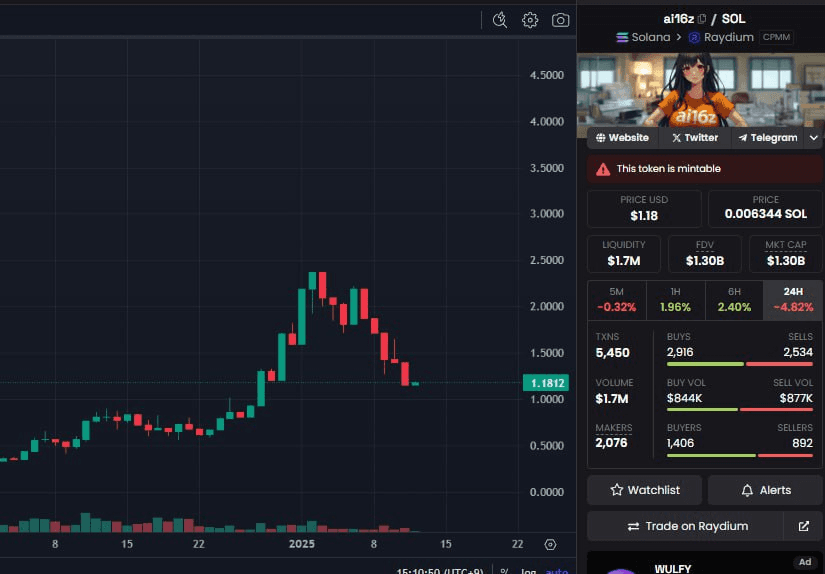Screen dimensions: 825x574
Task: Open the indicators quick search icon
Action: [x=500, y=20]
